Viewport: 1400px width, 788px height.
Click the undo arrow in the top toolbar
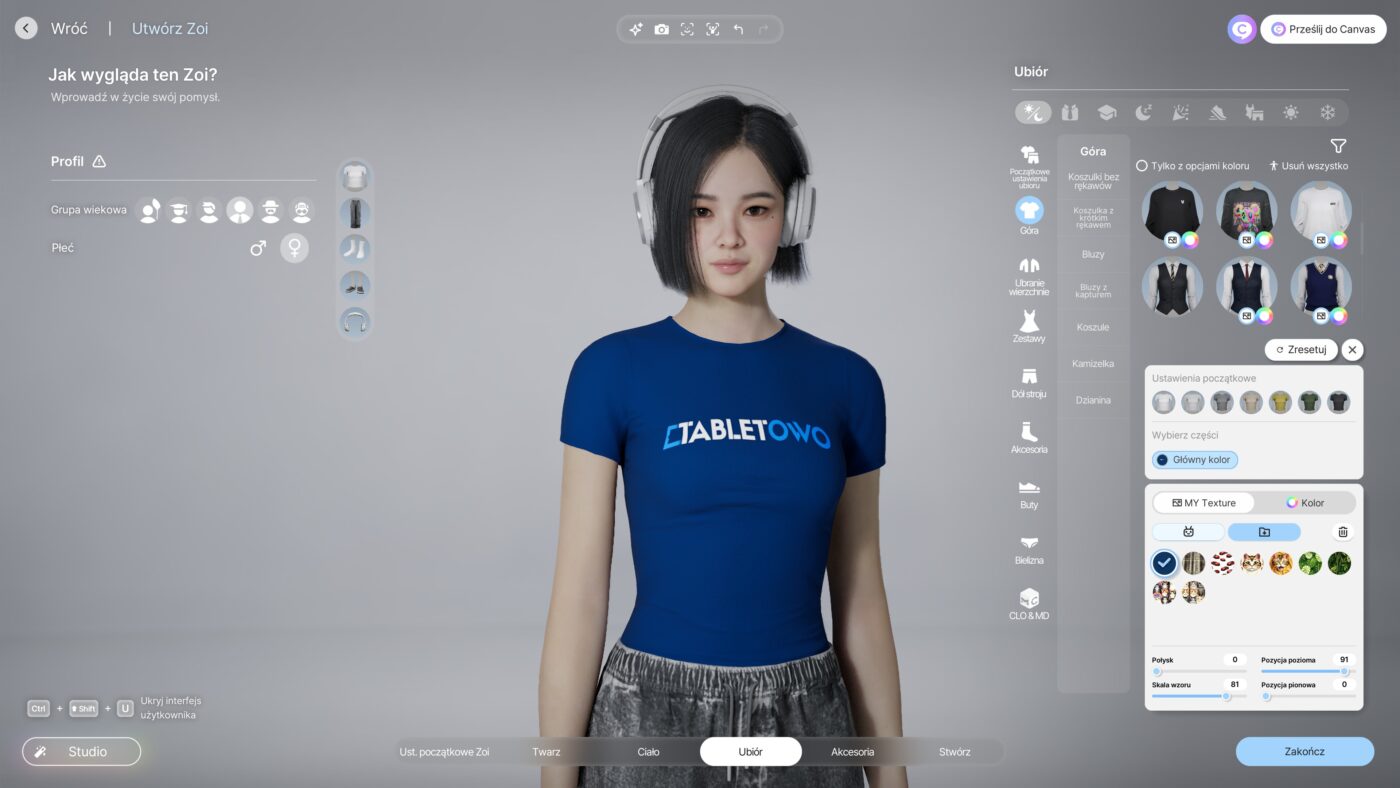(x=738, y=30)
